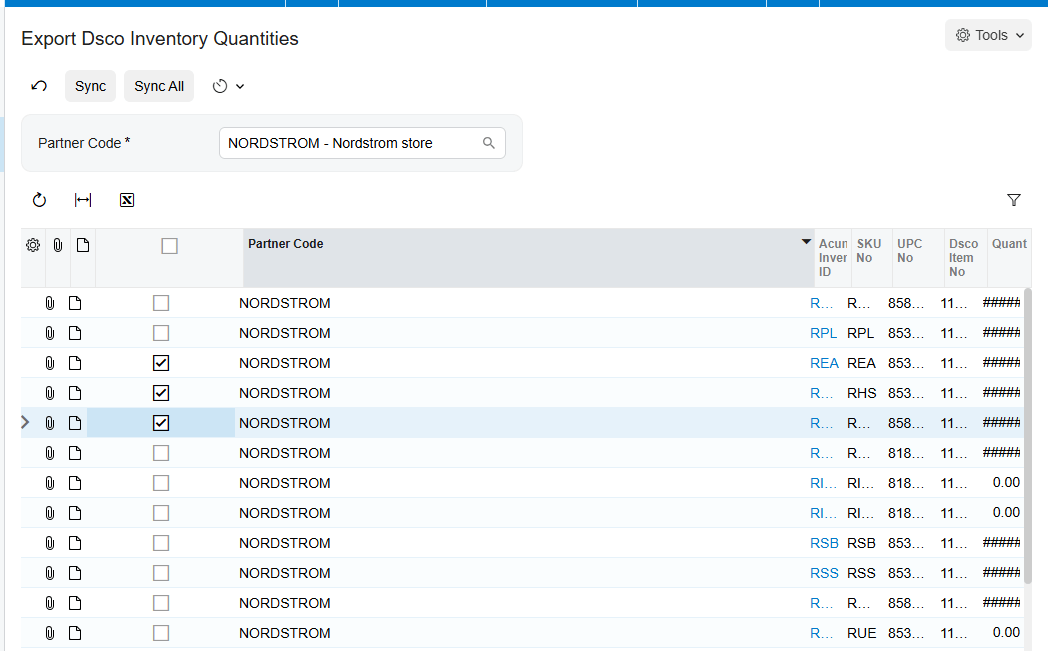The height and width of the screenshot is (651, 1048).
Task: Toggle the select-all checkbox in grid header
Action: [170, 246]
